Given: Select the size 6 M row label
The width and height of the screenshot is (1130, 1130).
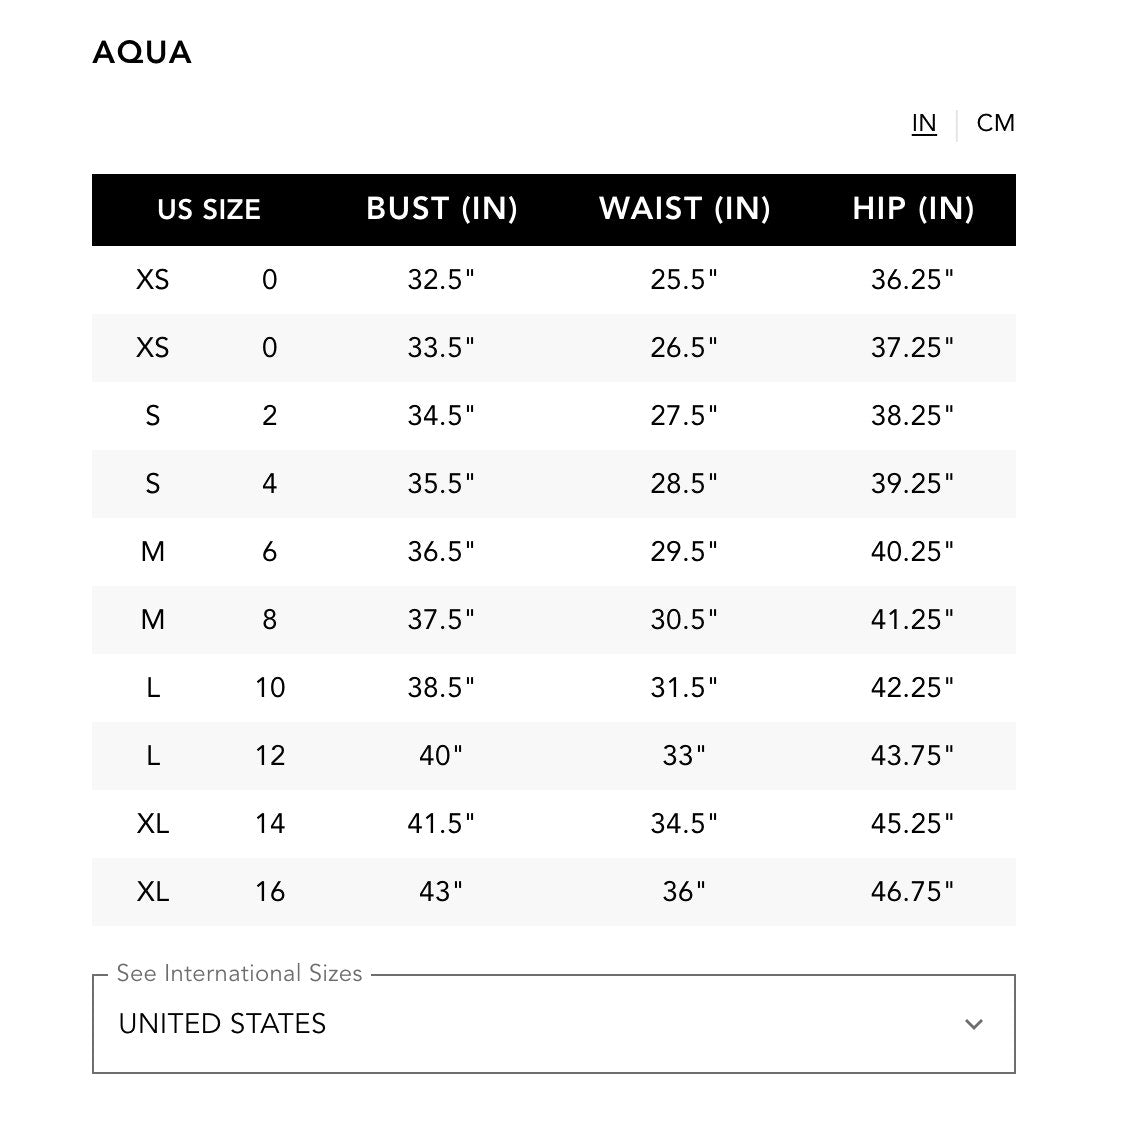Looking at the screenshot, I should point(153,551).
